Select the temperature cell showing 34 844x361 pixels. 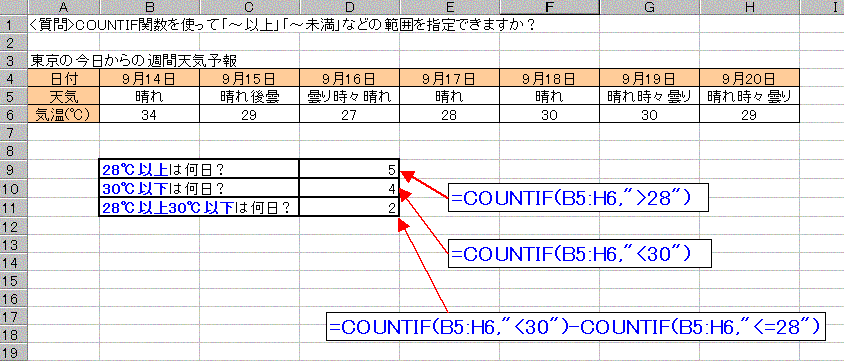click(x=149, y=114)
